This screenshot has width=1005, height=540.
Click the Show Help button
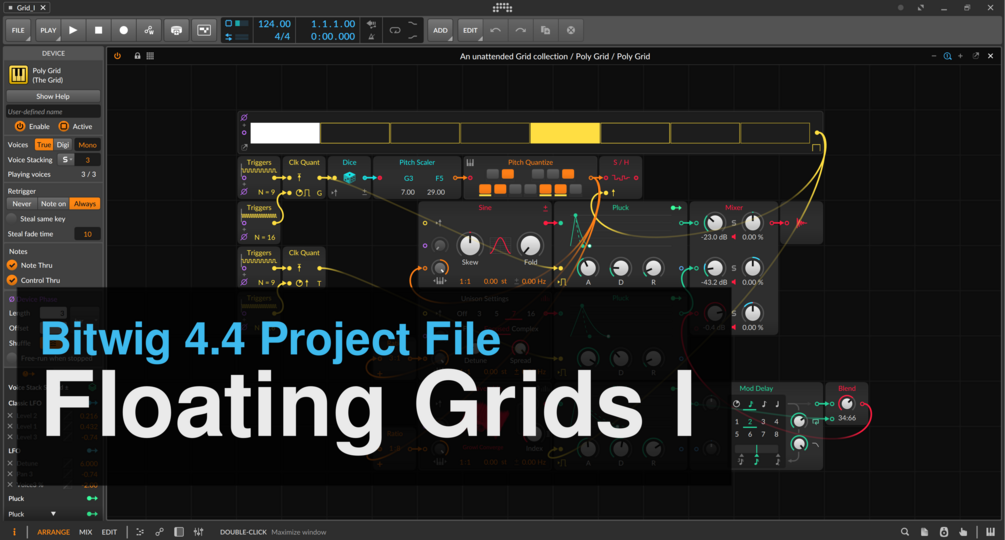(x=53, y=96)
